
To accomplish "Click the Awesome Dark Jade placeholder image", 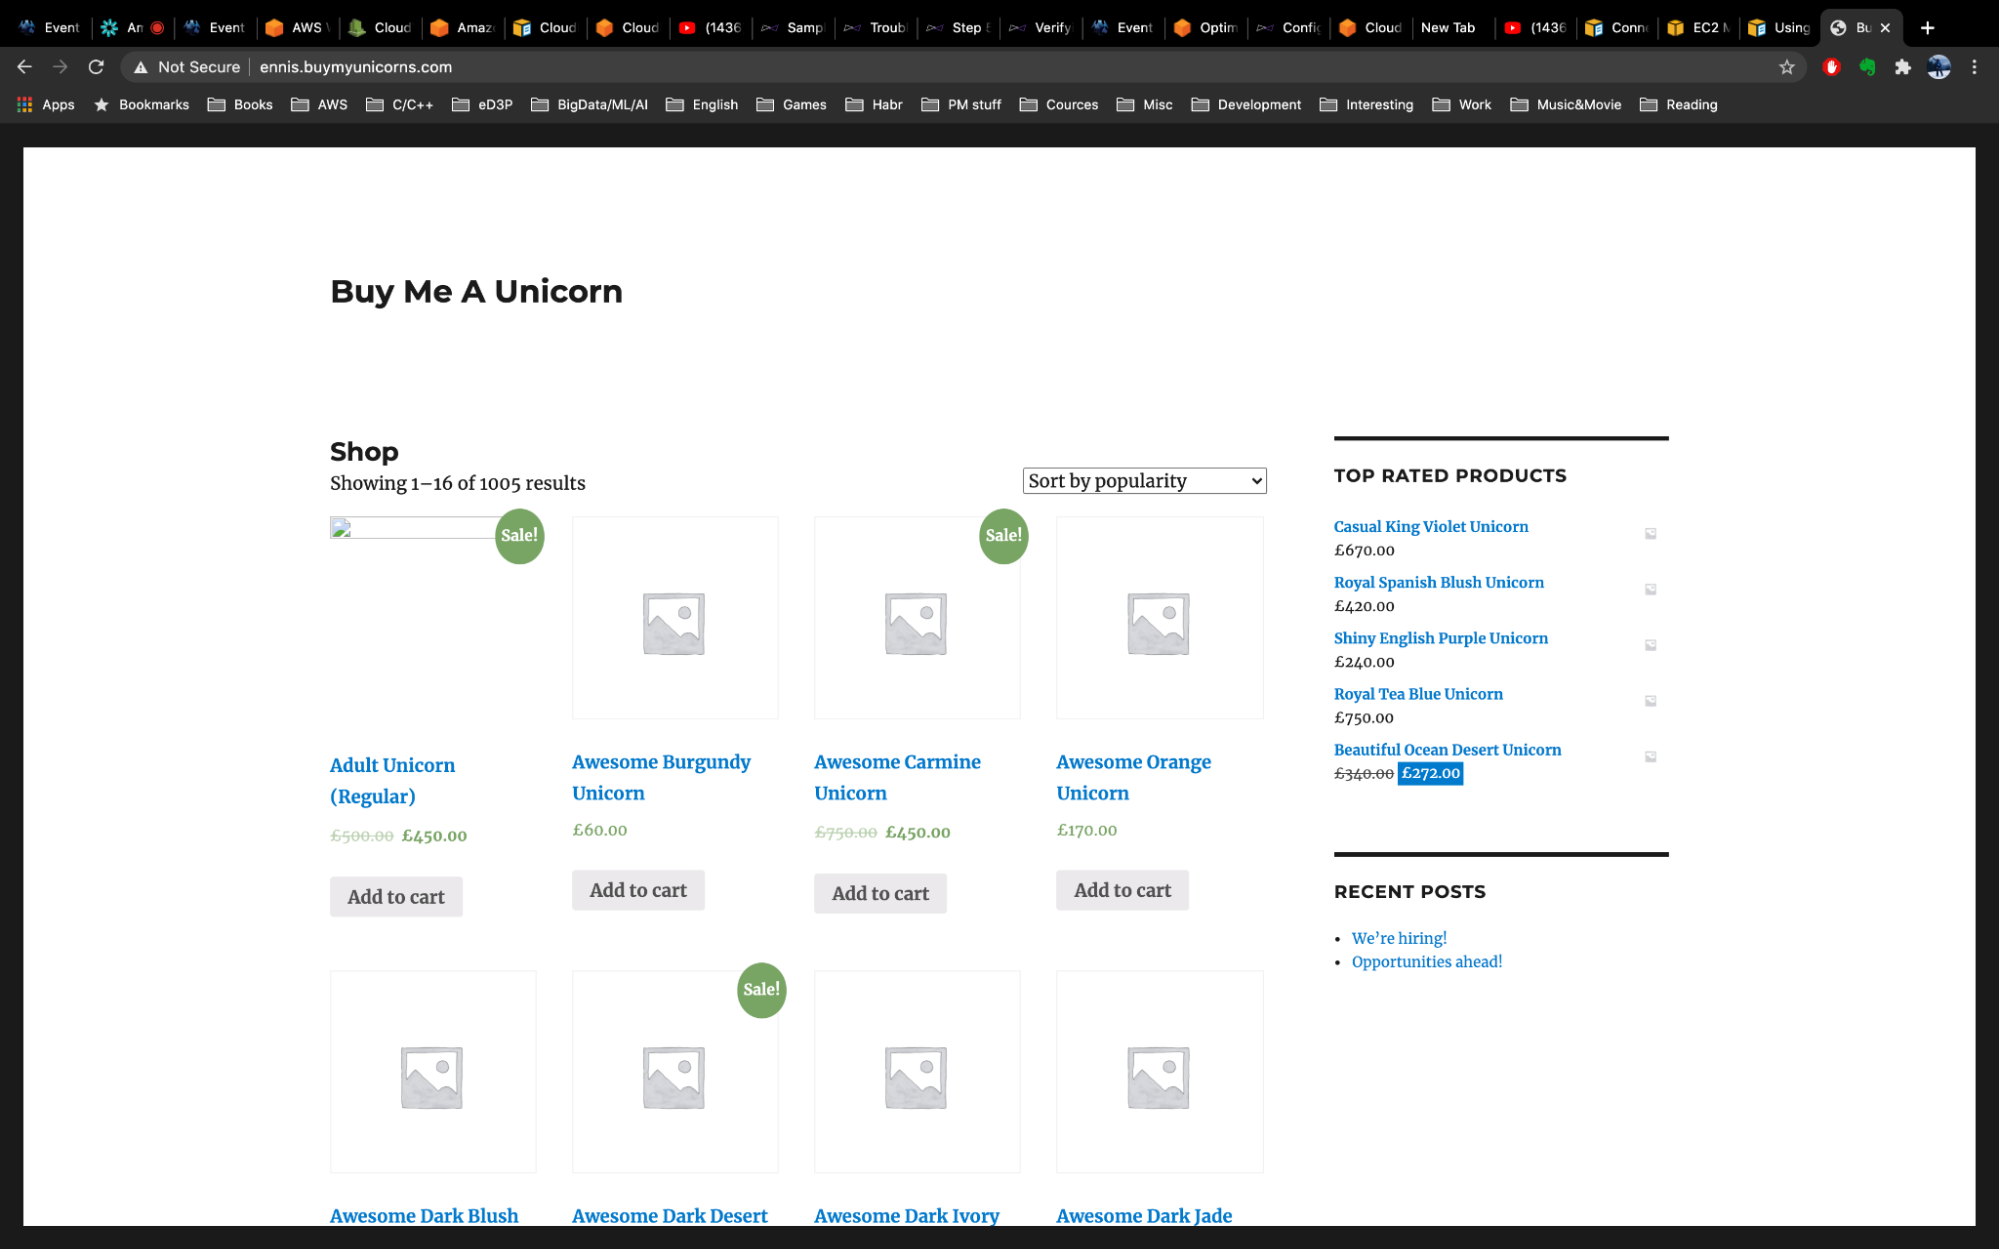I will click(1159, 1071).
